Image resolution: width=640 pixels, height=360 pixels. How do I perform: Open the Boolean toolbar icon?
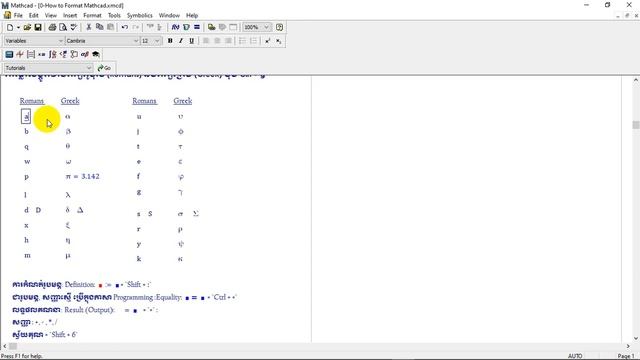[63, 54]
